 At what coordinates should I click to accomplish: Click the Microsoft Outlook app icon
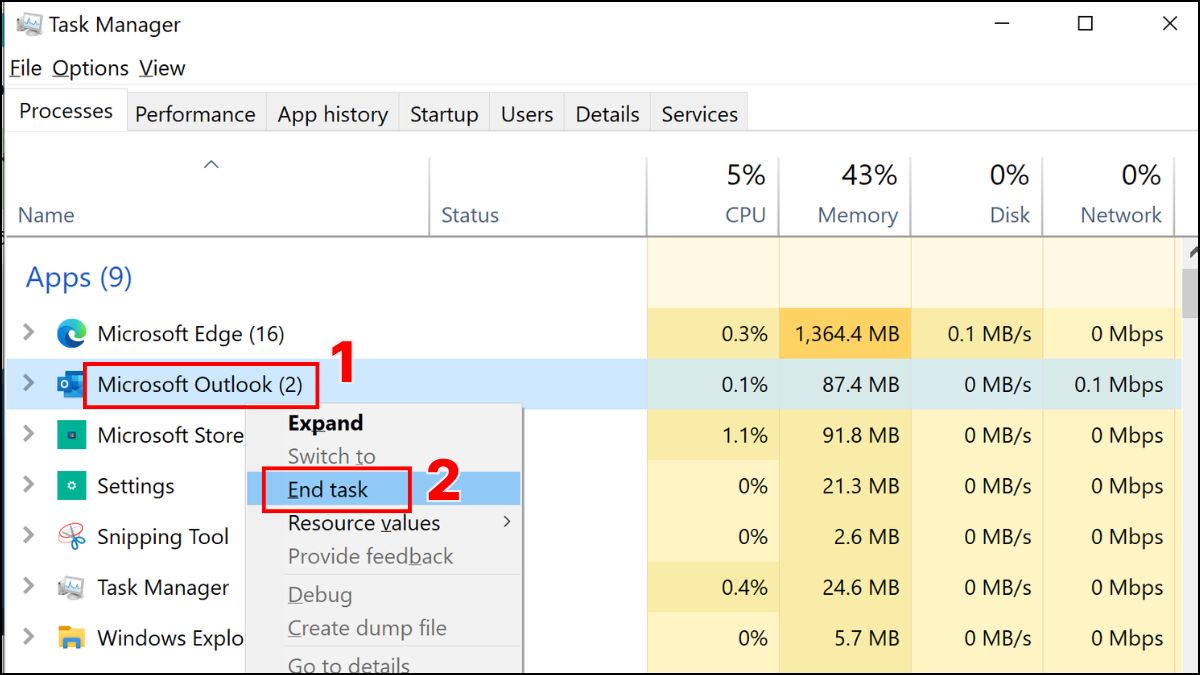pos(71,385)
